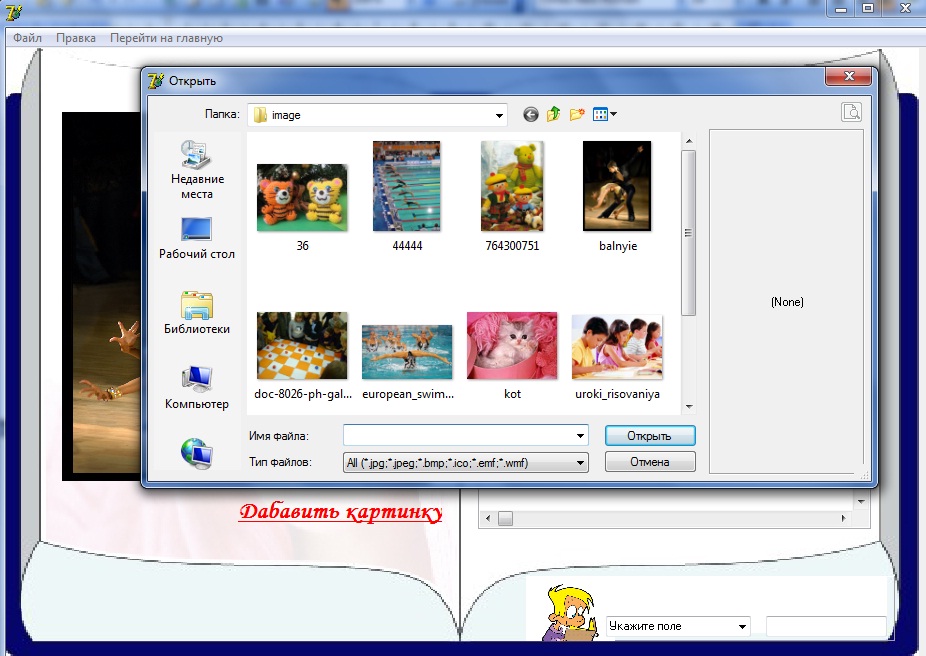The width and height of the screenshot is (926, 656).
Task: Click the Открыть button
Action: point(650,436)
